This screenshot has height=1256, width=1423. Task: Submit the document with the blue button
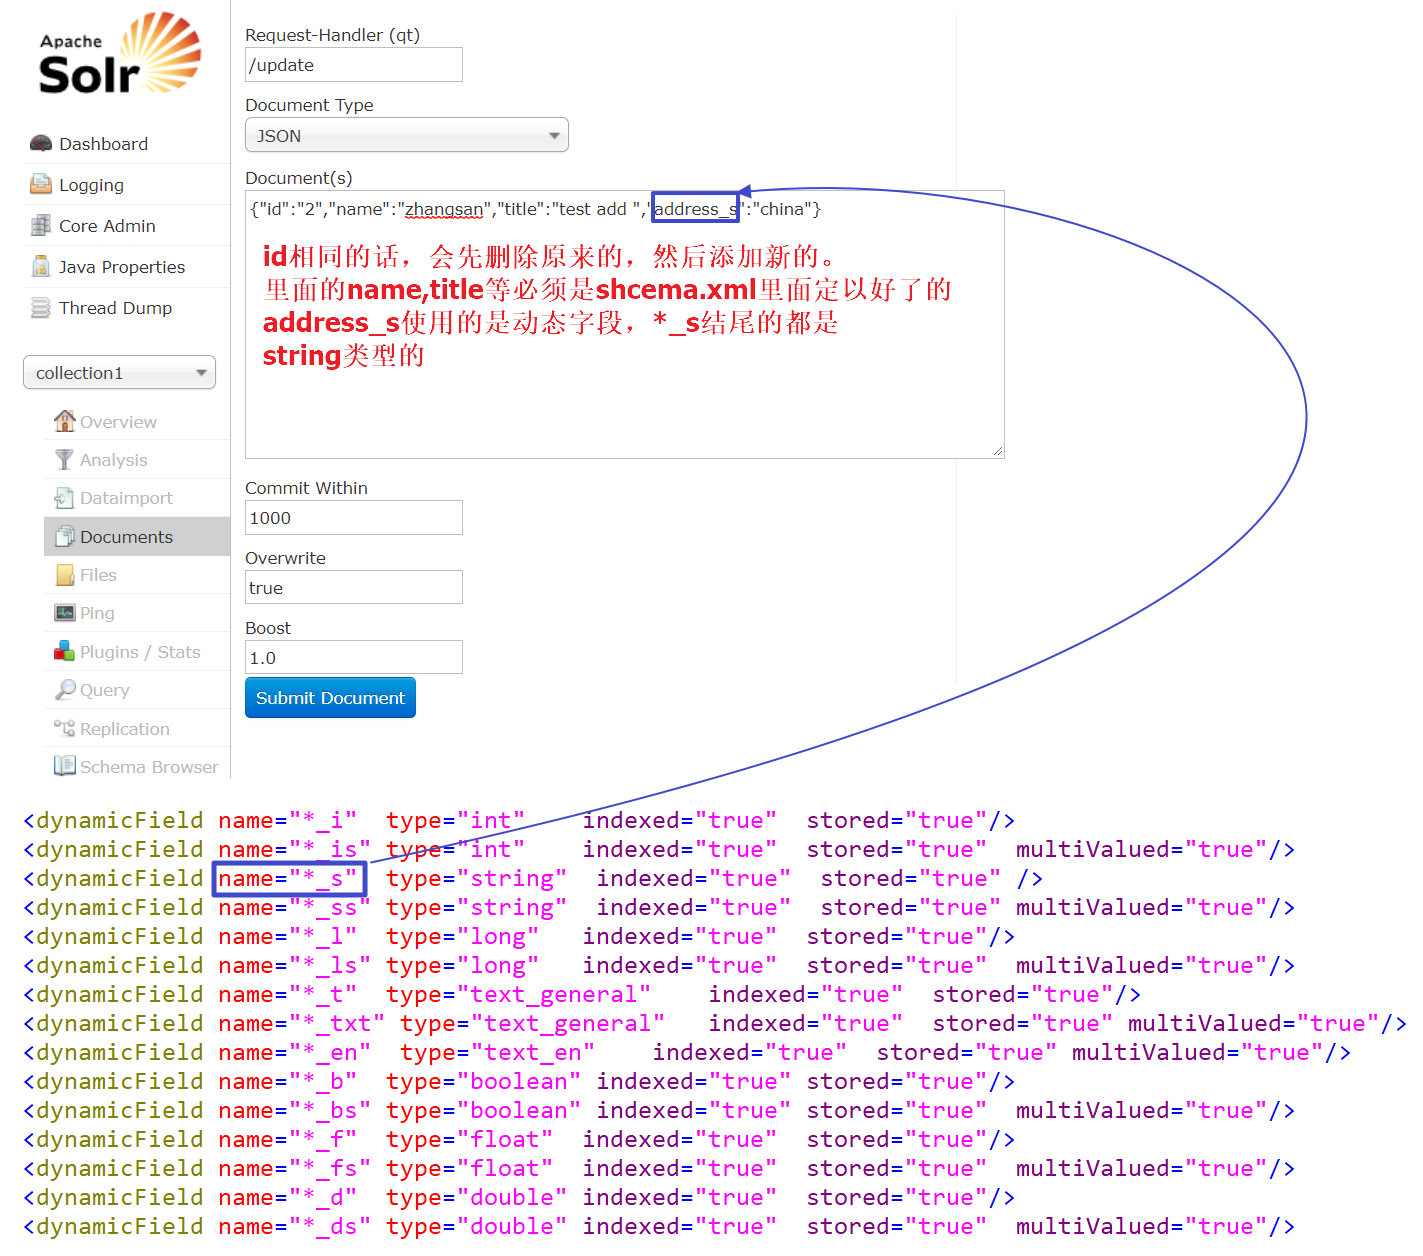330,698
